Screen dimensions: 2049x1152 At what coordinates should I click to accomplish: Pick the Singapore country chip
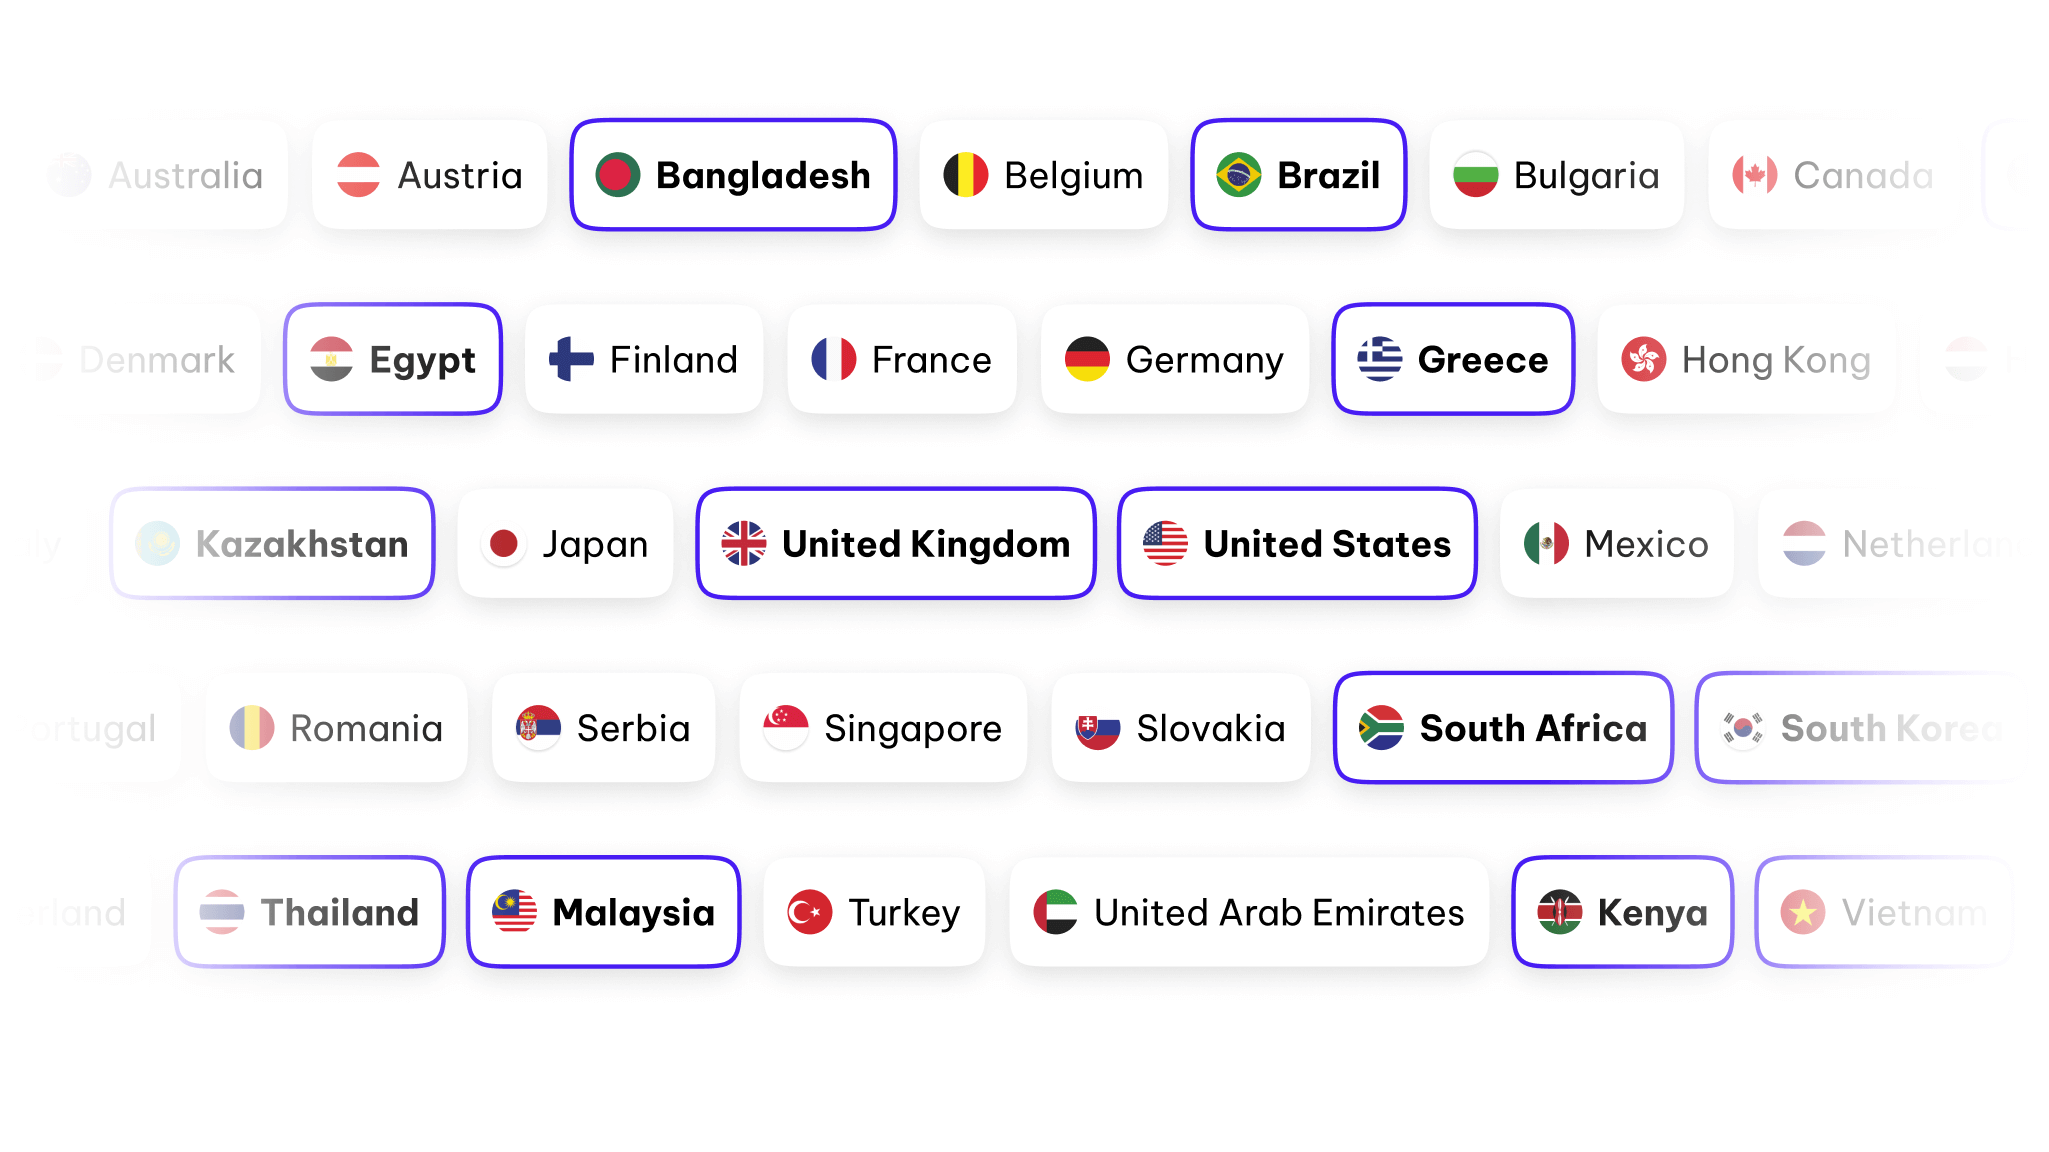883,728
